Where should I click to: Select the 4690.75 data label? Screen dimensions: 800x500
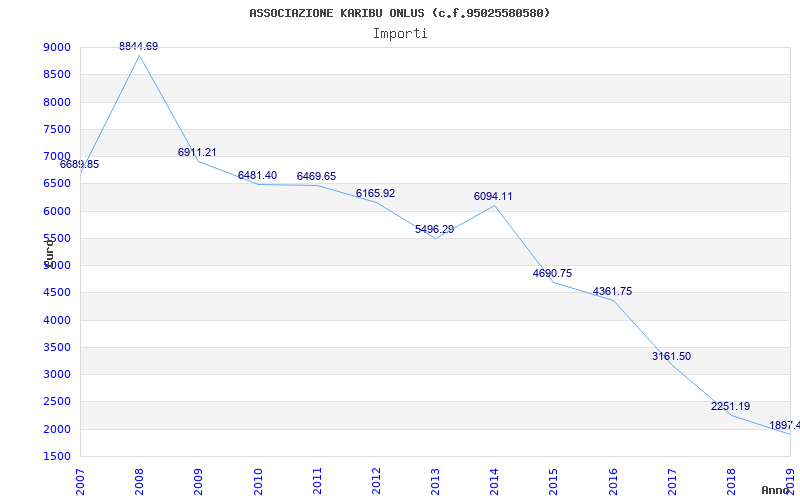pyautogui.click(x=553, y=273)
